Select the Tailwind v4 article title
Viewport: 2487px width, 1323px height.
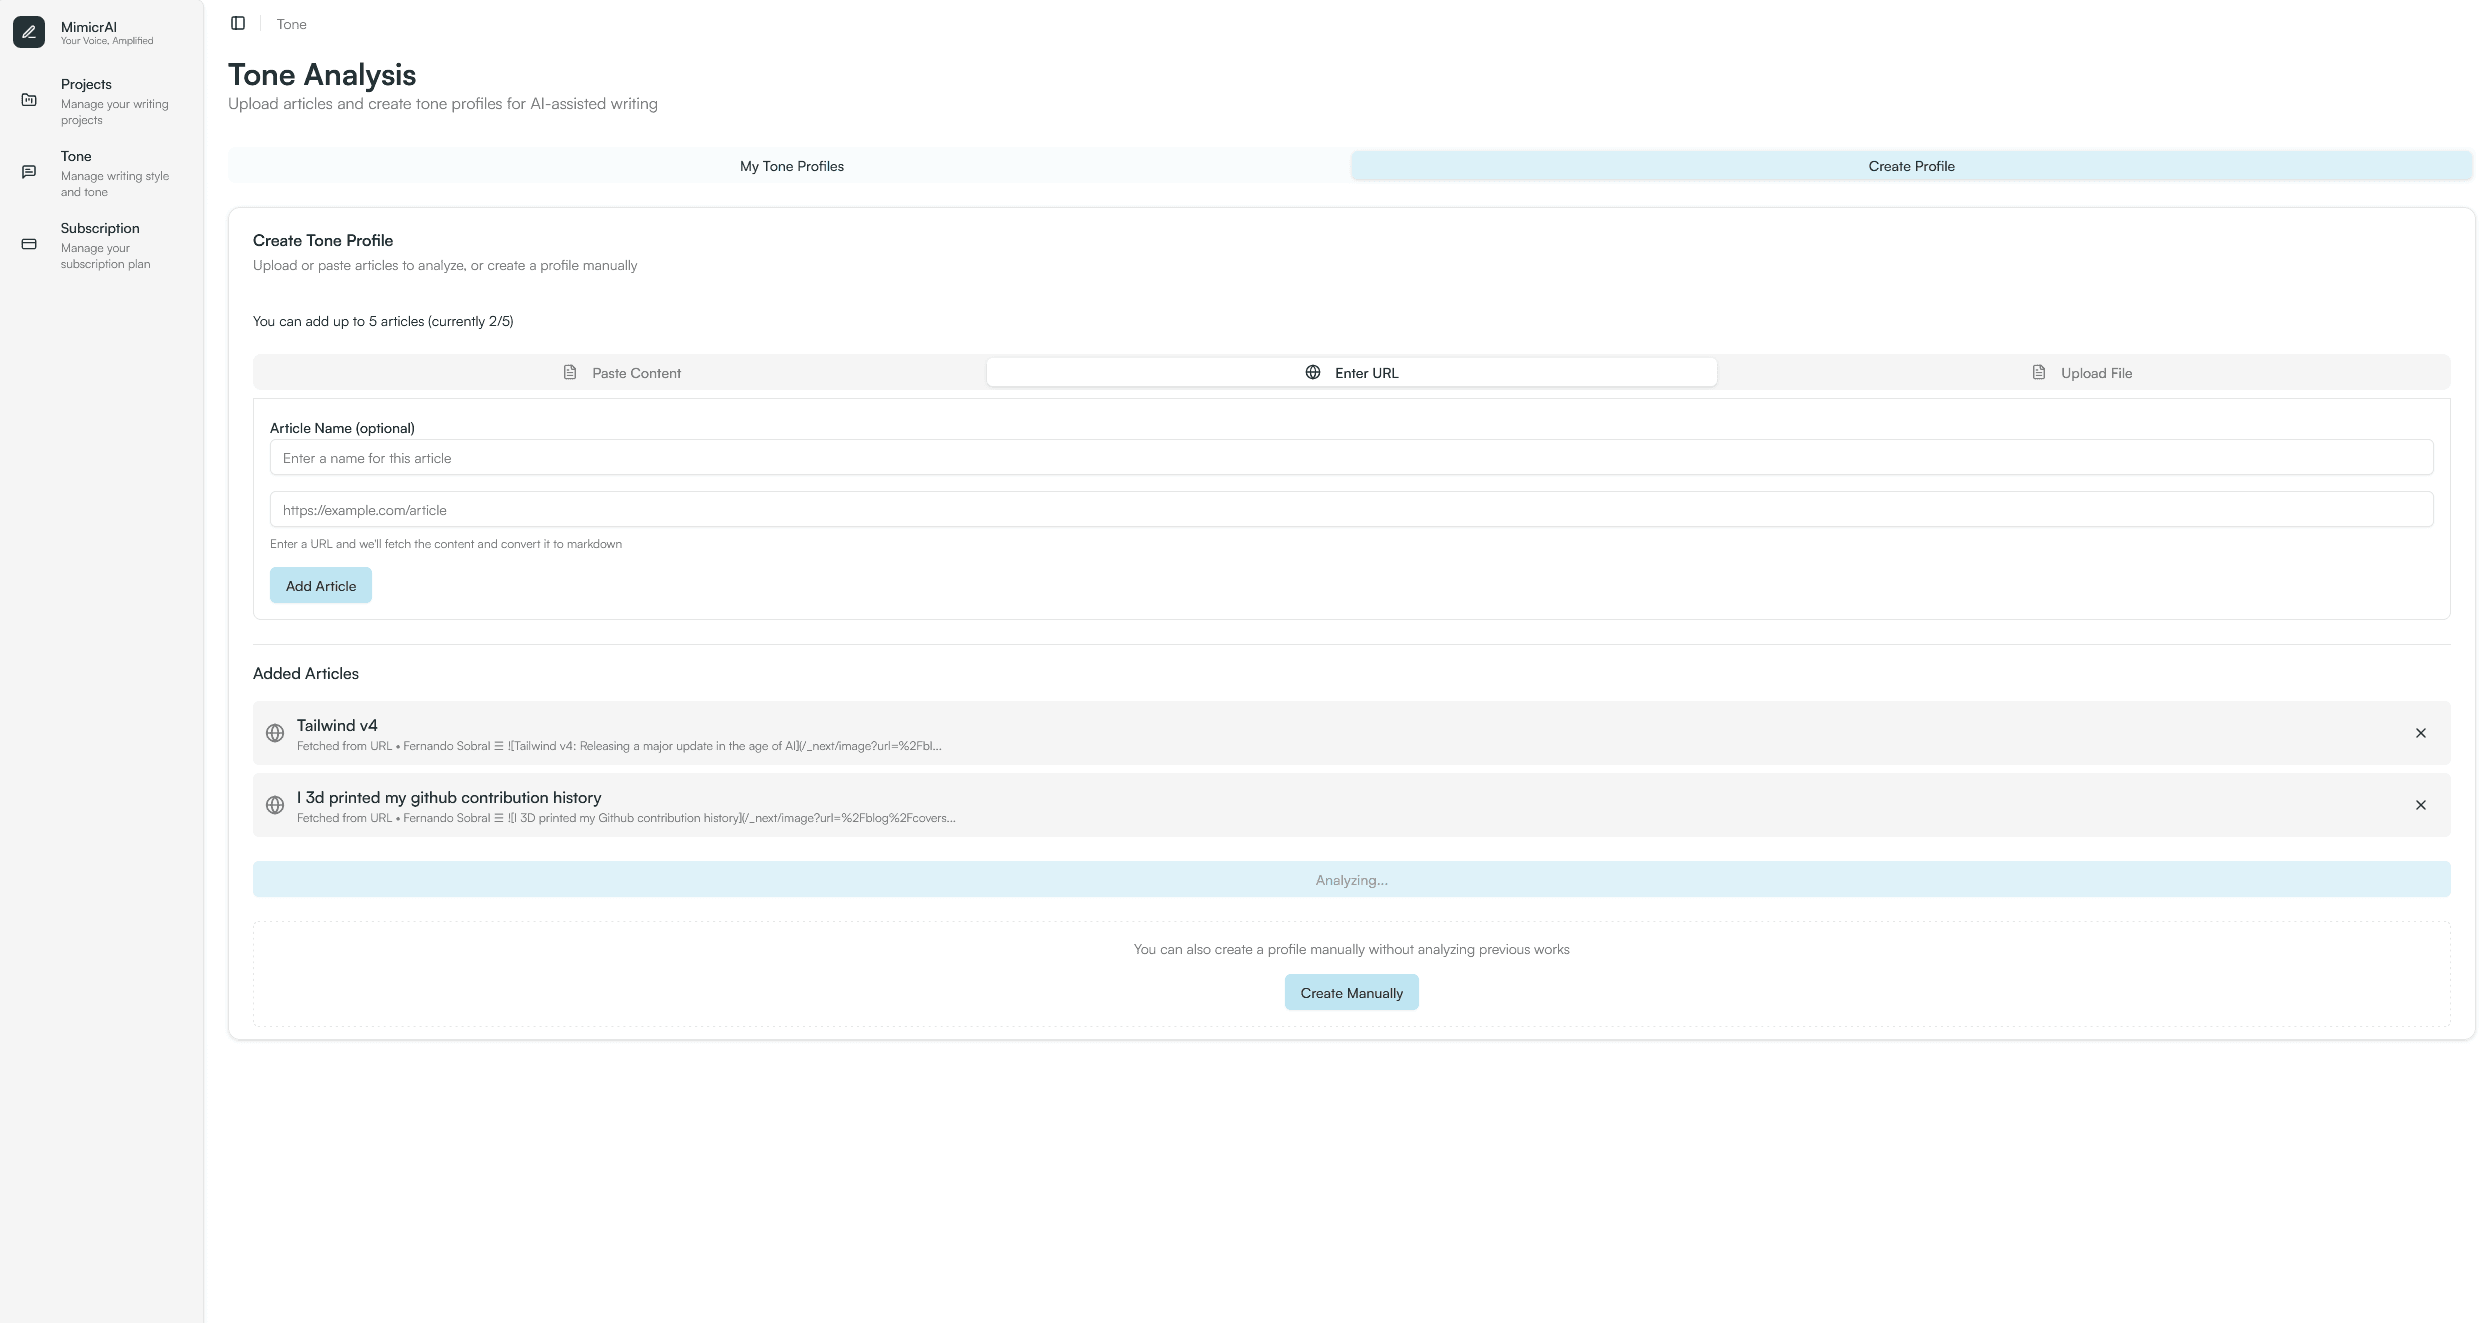pyautogui.click(x=337, y=726)
